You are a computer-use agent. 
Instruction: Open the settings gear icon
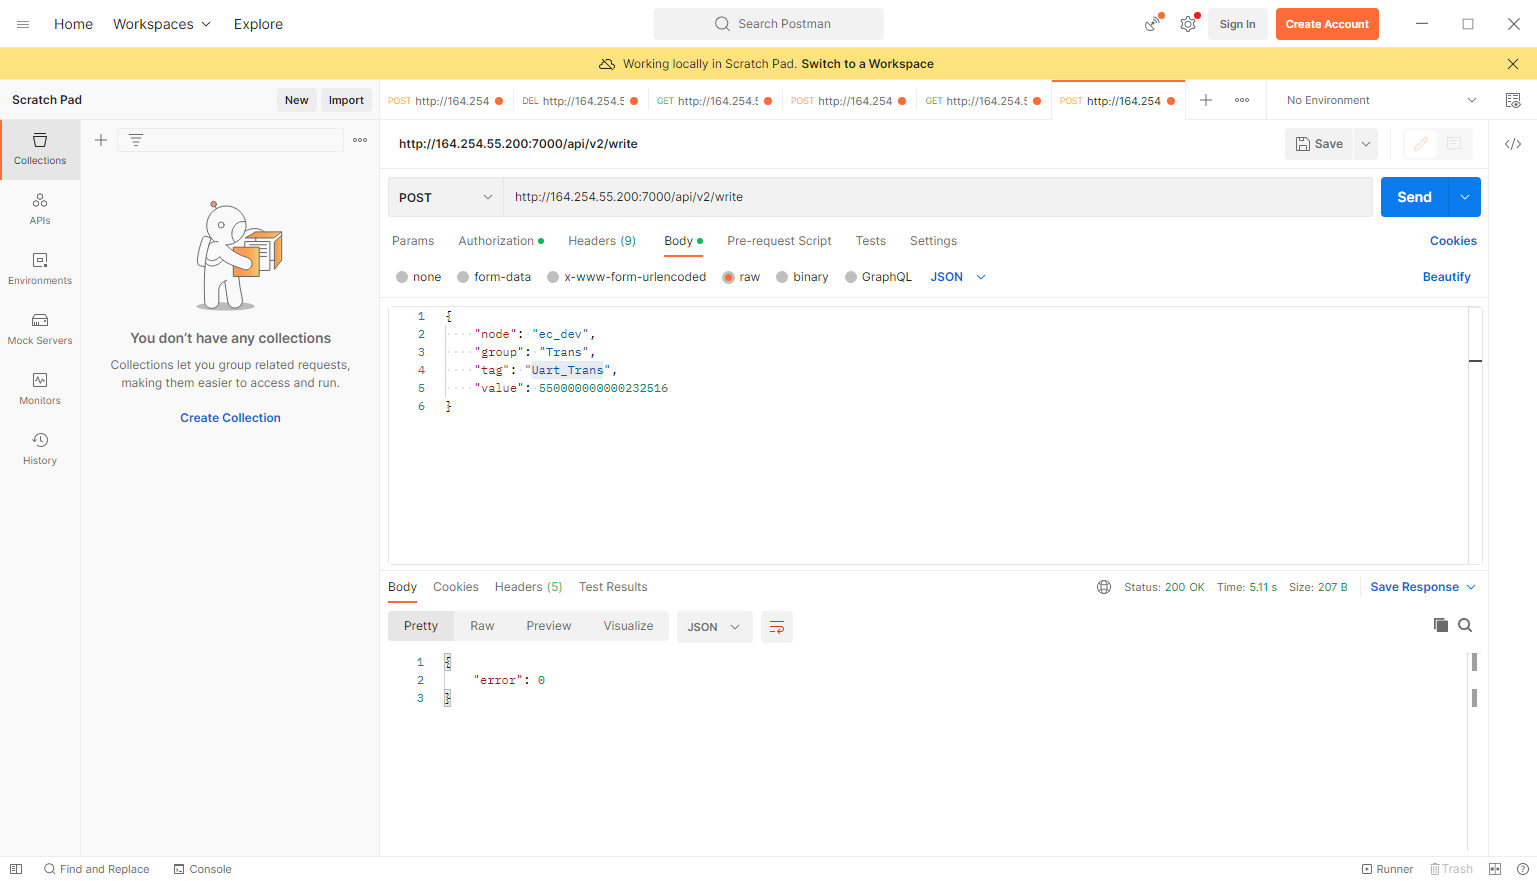point(1188,24)
